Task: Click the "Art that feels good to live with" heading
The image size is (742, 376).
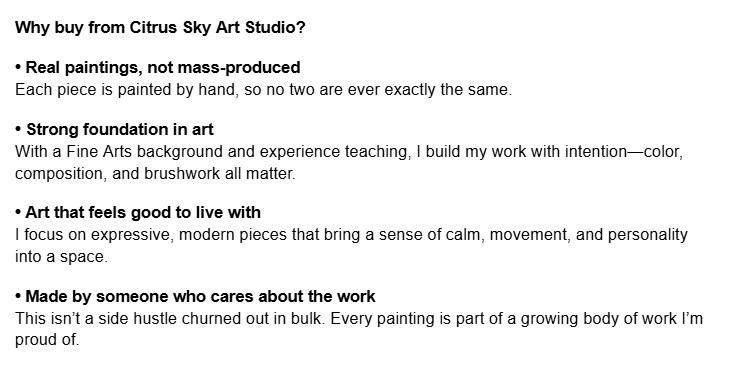Action: click(x=143, y=212)
